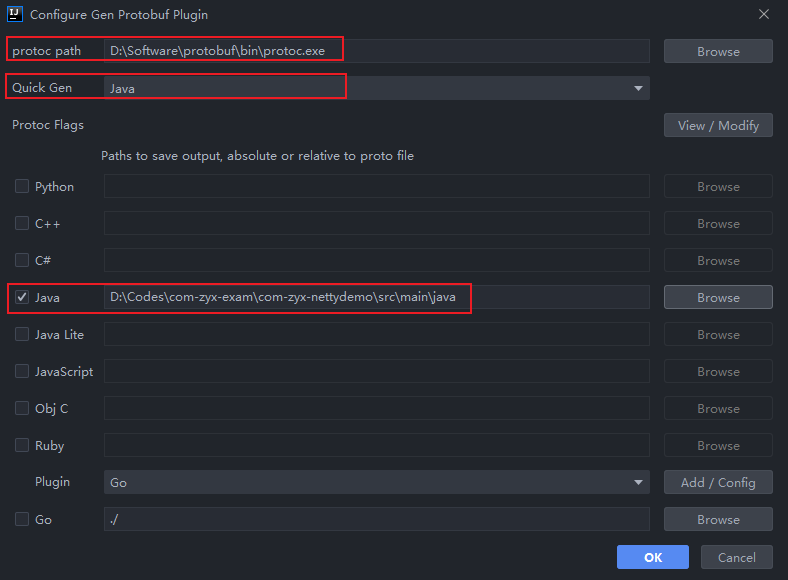
Task: Click the Protoc Flags label
Action: pos(48,125)
